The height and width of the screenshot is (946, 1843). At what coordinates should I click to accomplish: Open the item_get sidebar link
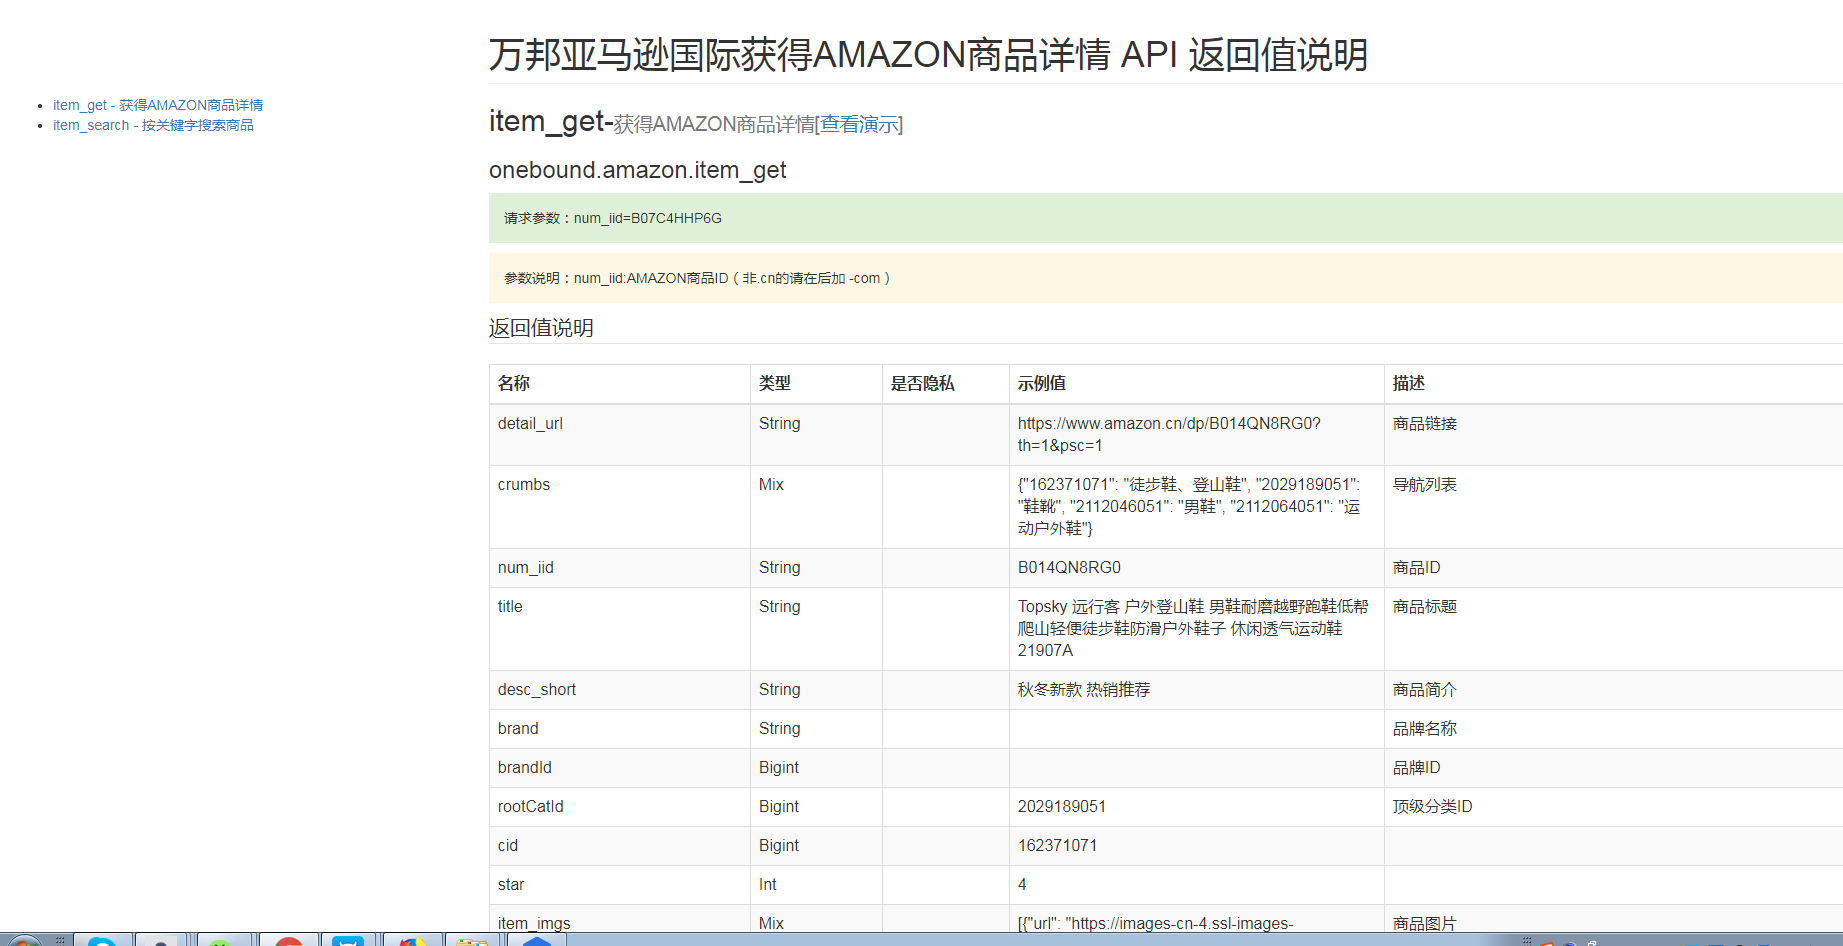[x=158, y=105]
